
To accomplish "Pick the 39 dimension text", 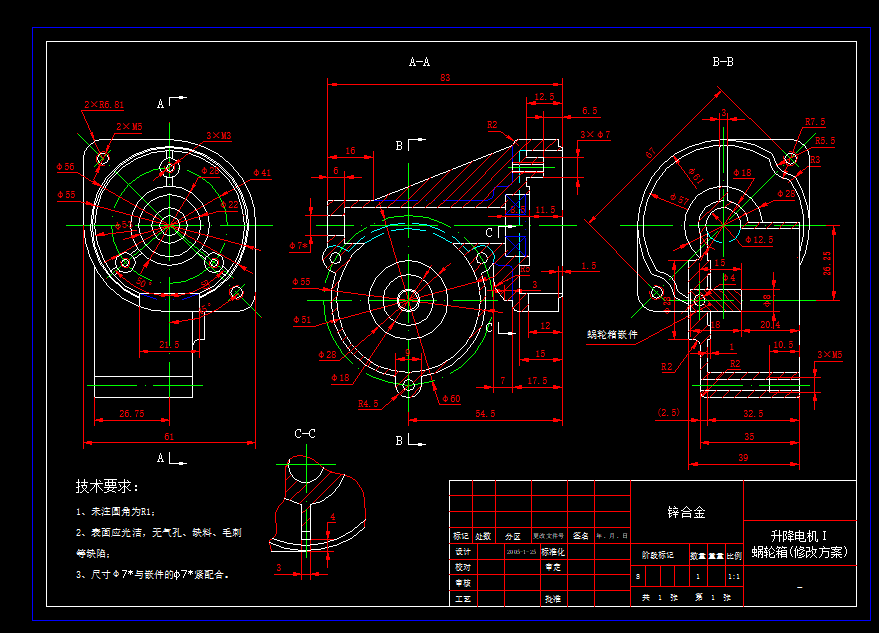I will click(x=743, y=458).
